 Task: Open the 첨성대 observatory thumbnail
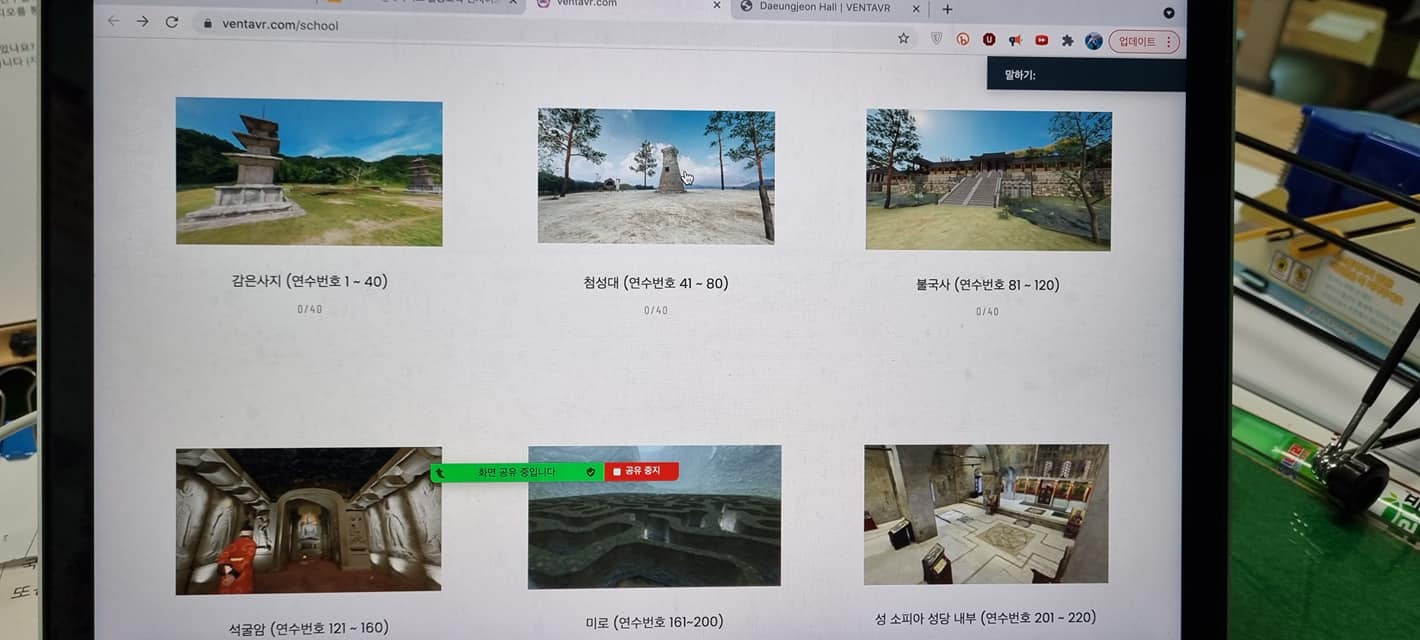click(x=656, y=176)
